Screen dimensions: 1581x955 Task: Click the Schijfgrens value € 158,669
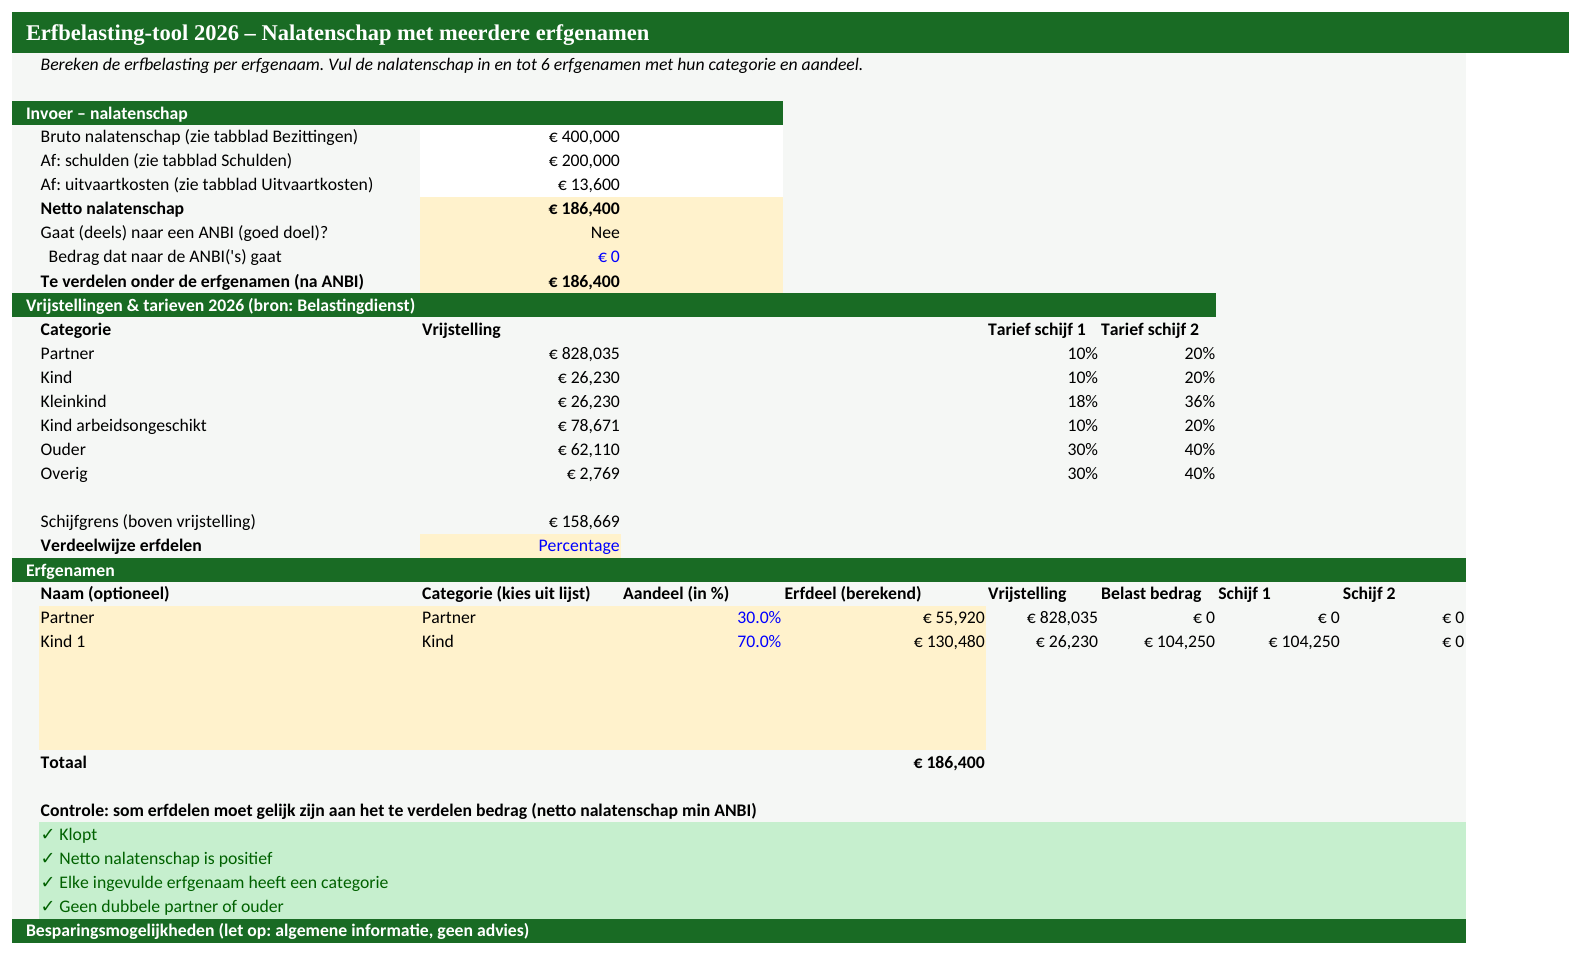584,522
